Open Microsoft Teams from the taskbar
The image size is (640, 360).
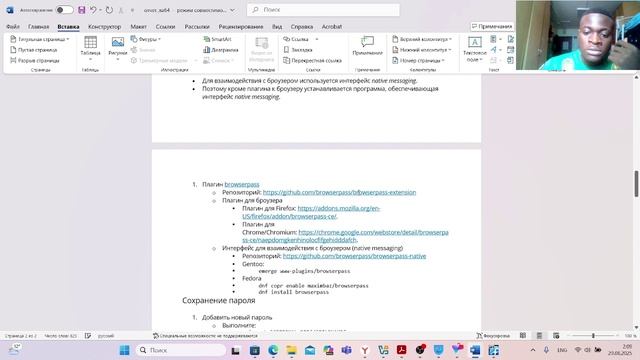pyautogui.click(x=347, y=350)
